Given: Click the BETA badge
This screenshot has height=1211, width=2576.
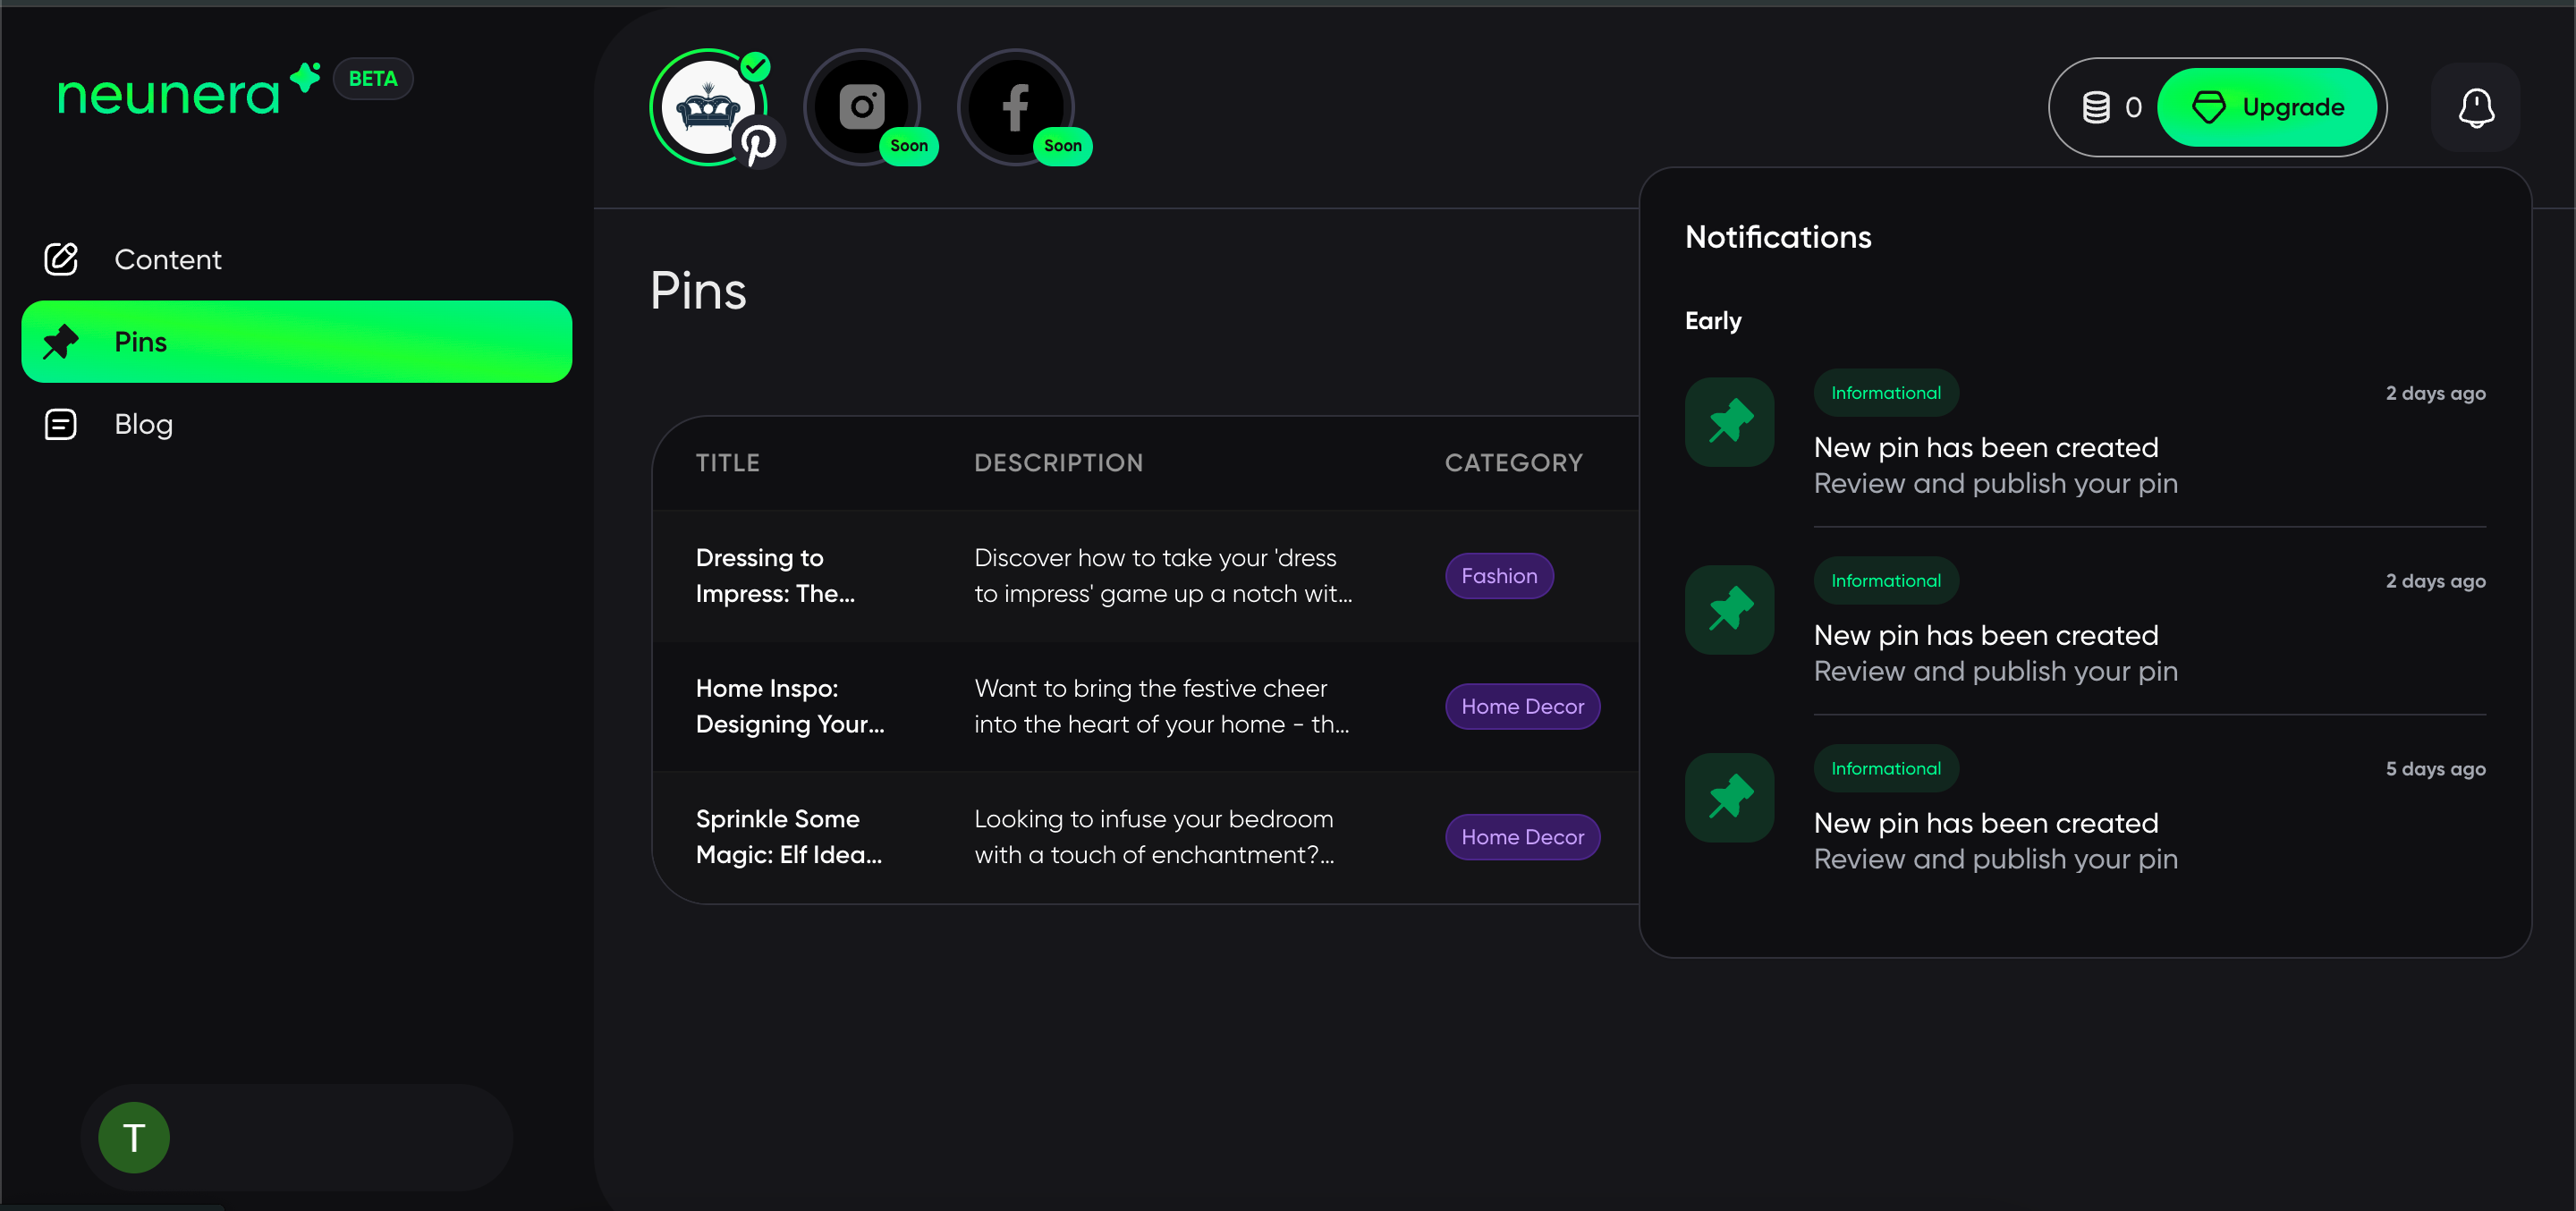Looking at the screenshot, I should coord(373,79).
